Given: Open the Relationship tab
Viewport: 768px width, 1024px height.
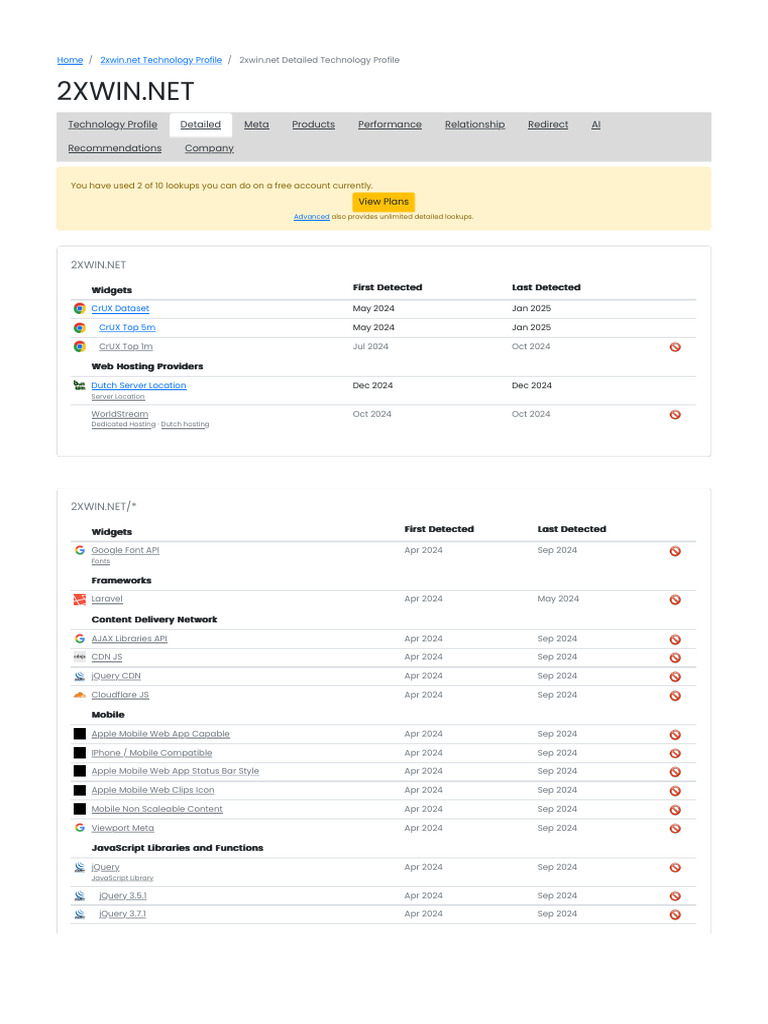Looking at the screenshot, I should click(475, 124).
